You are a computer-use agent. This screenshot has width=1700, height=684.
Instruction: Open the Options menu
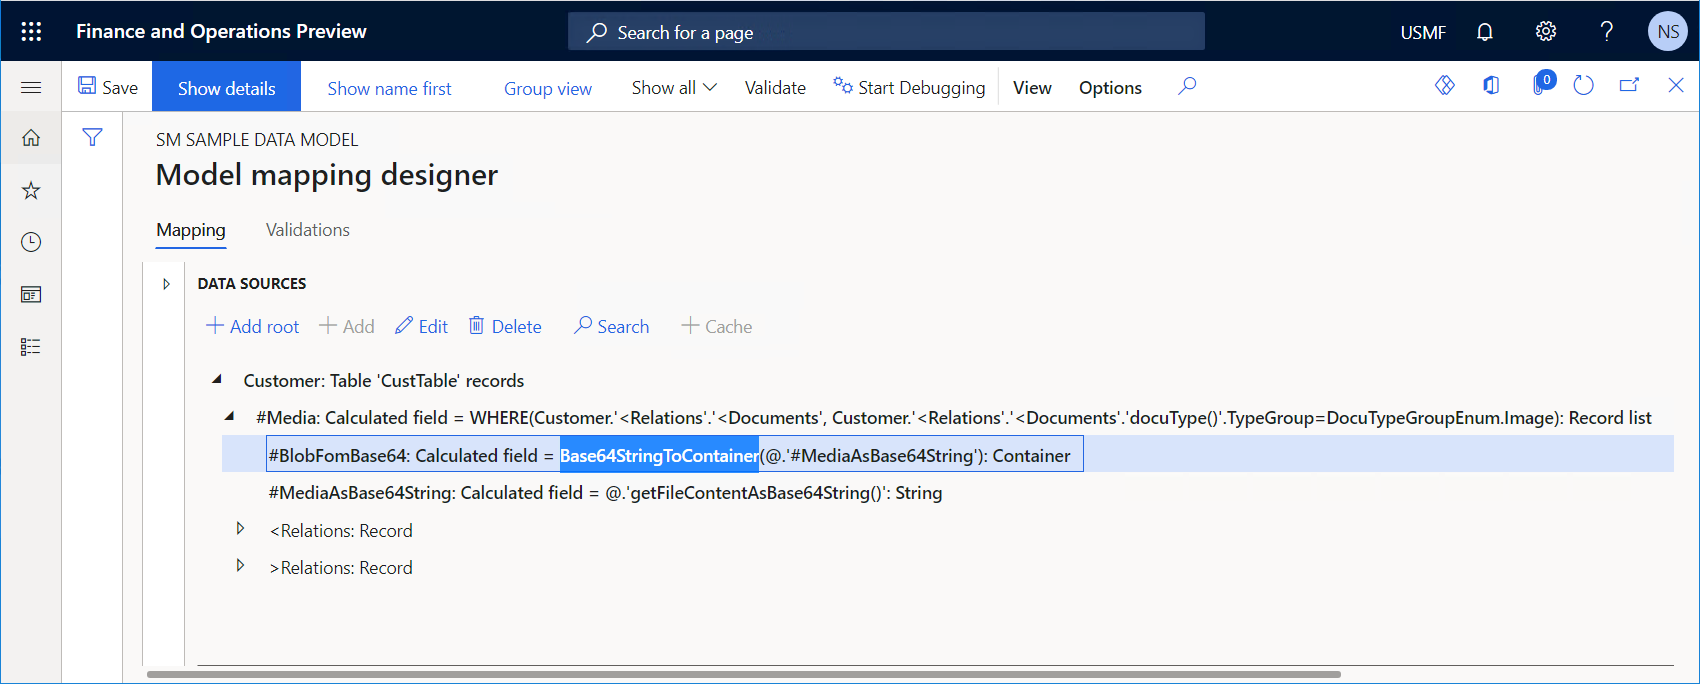tap(1110, 87)
